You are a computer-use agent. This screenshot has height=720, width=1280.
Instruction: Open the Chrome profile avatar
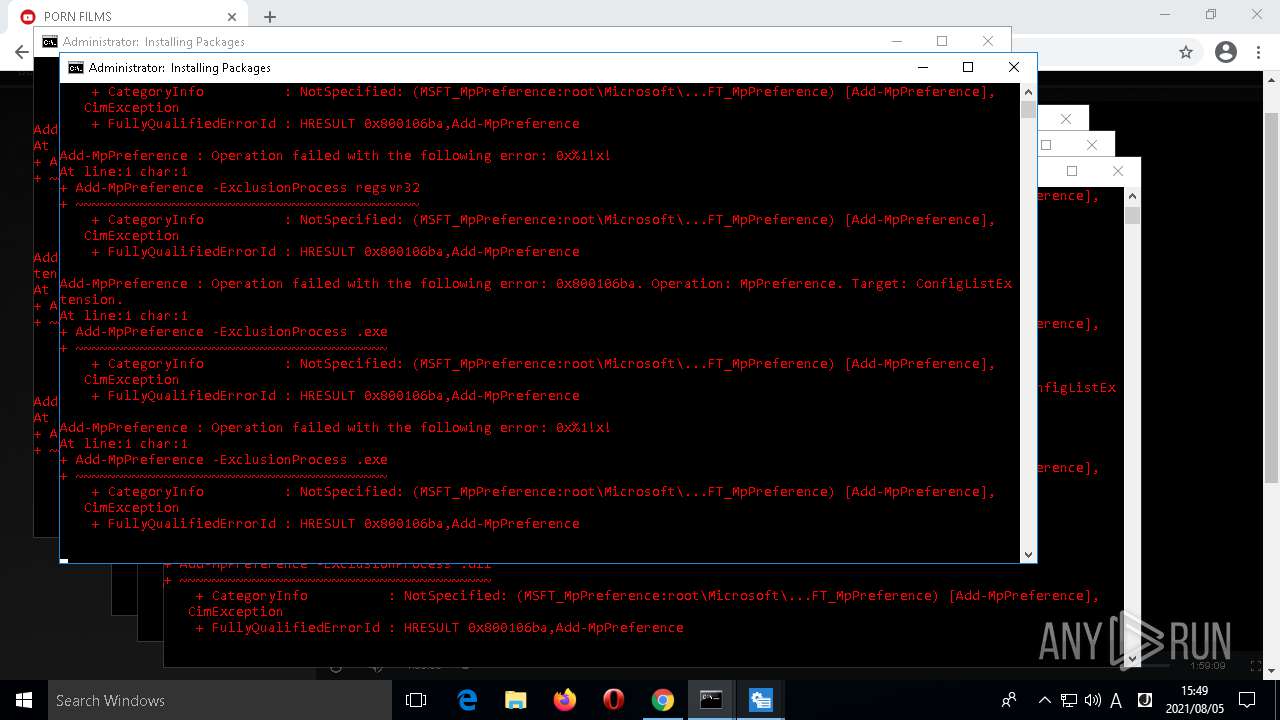point(1225,52)
